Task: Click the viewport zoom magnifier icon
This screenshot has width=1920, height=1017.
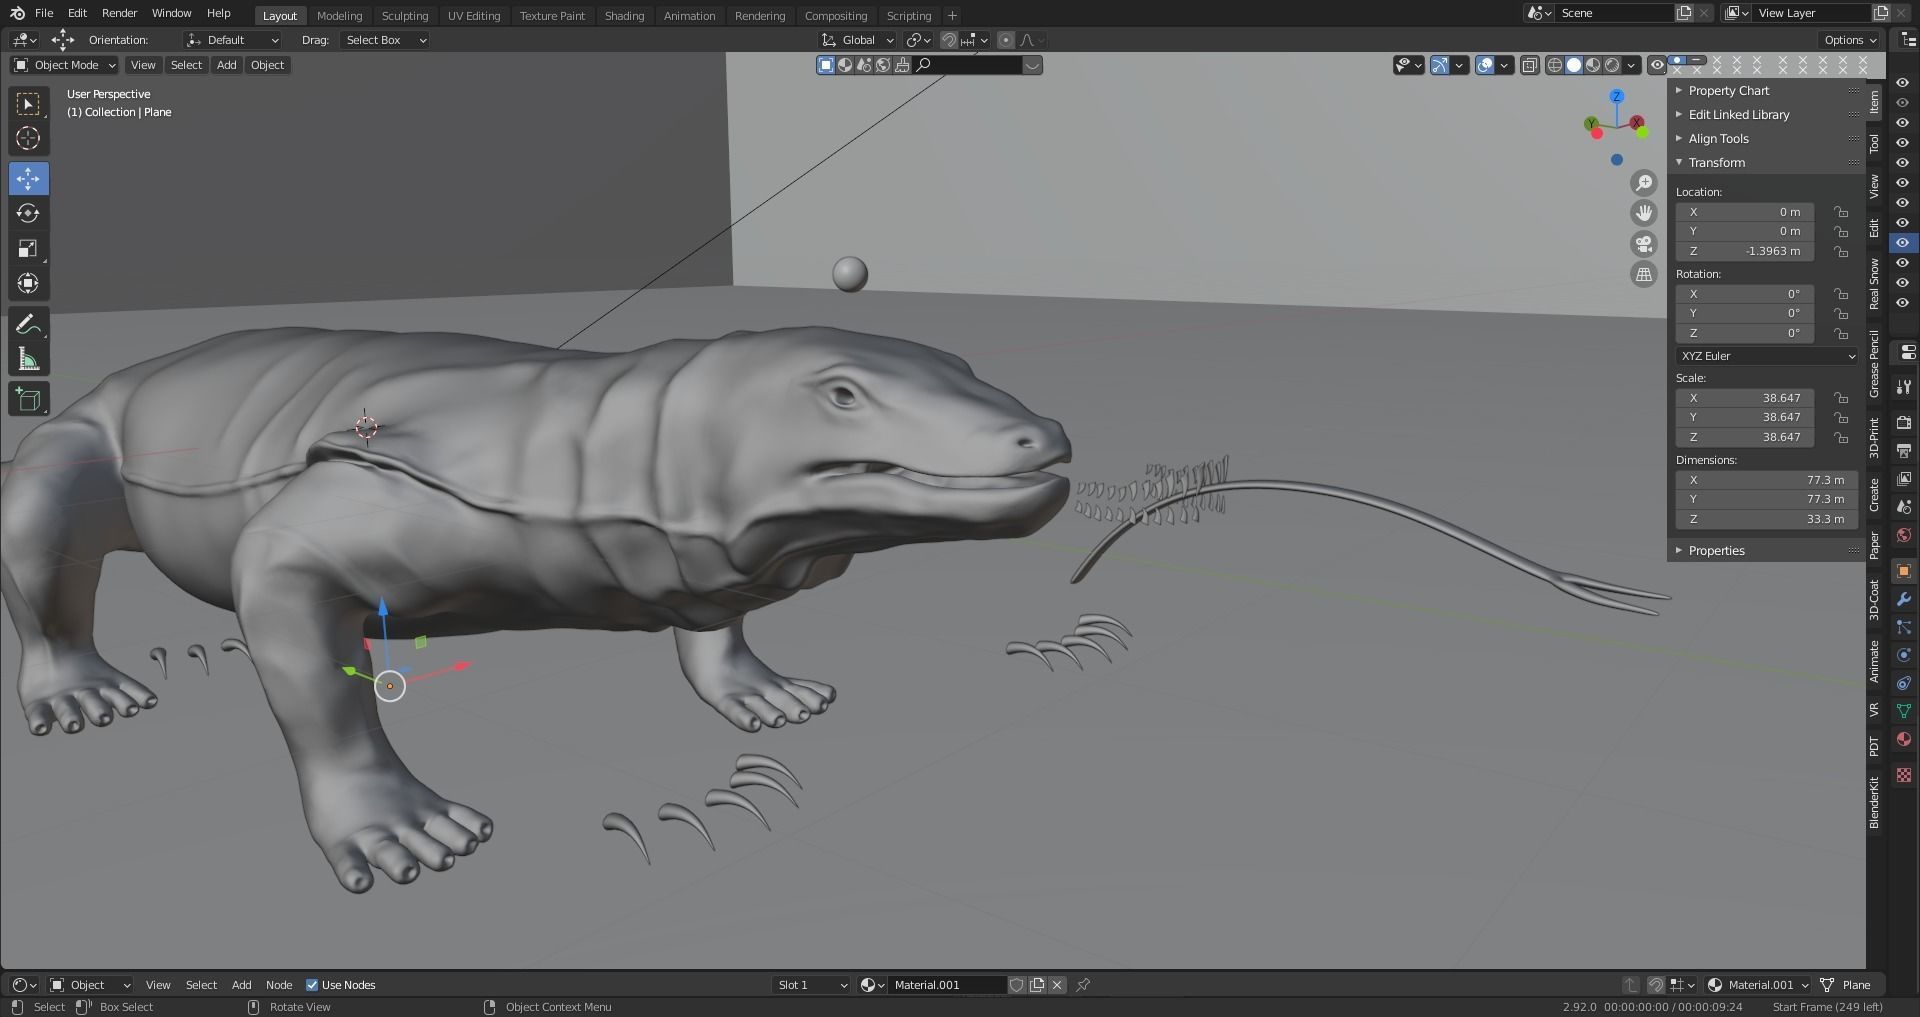Action: (1643, 183)
